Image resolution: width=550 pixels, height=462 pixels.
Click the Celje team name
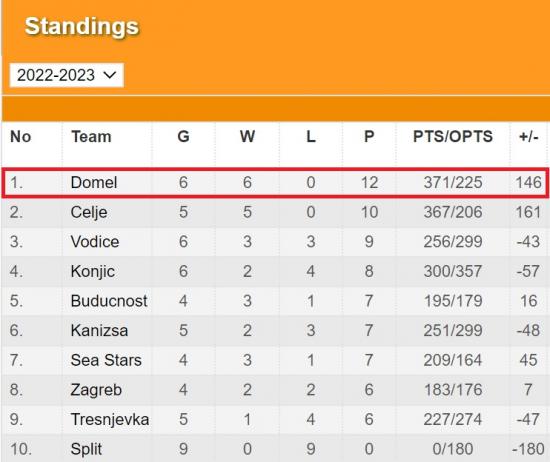pos(89,212)
